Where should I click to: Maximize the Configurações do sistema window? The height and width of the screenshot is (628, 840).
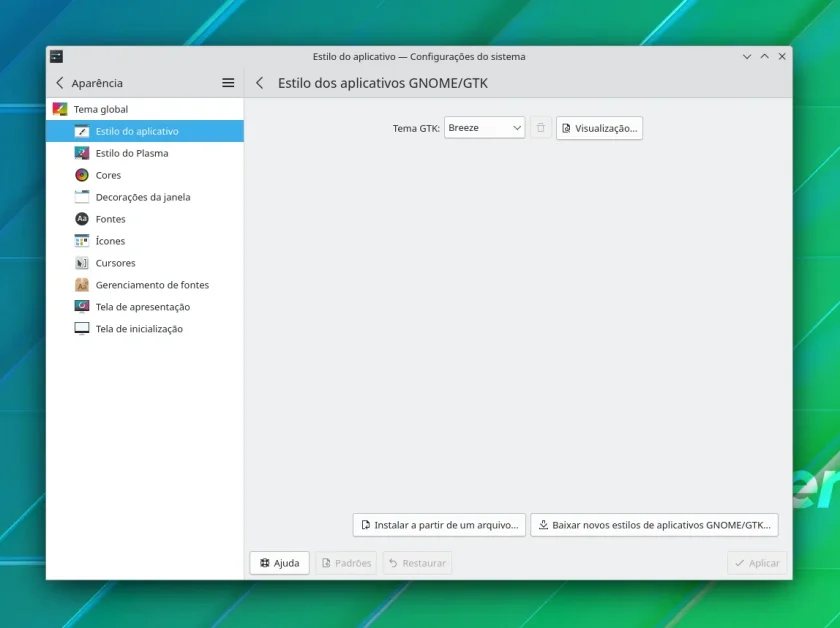tap(764, 56)
